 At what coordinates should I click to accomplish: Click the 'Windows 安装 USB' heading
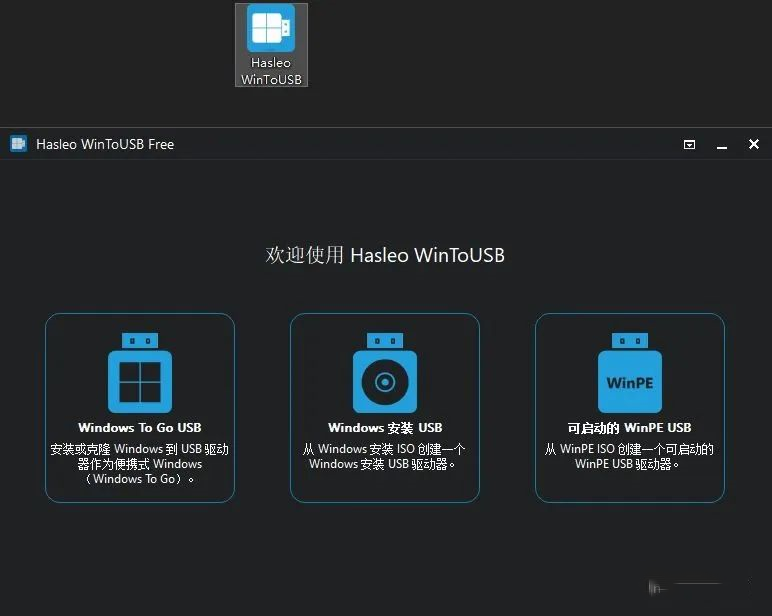point(385,427)
